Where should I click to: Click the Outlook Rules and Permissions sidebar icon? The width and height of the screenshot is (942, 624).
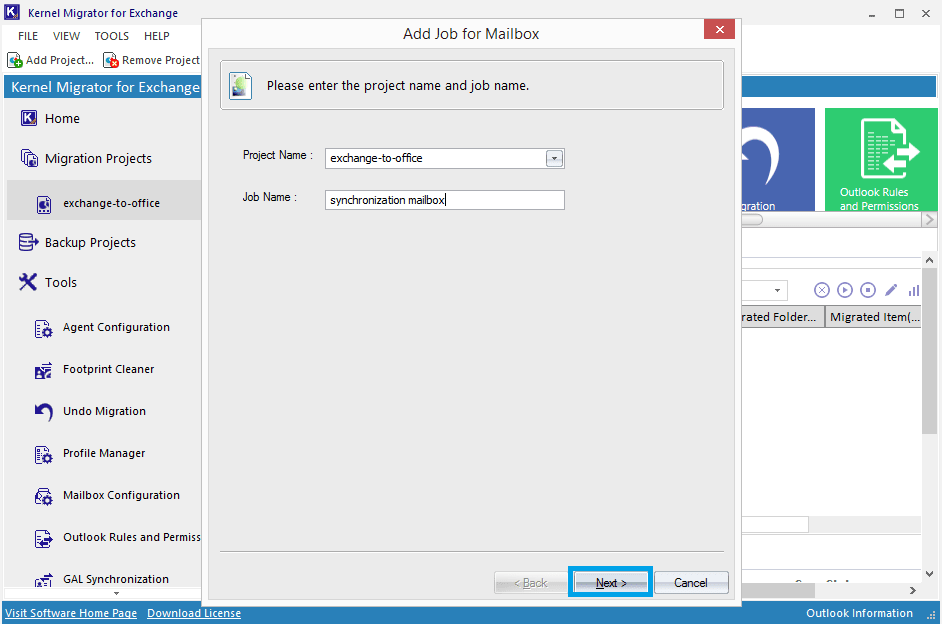tap(43, 539)
